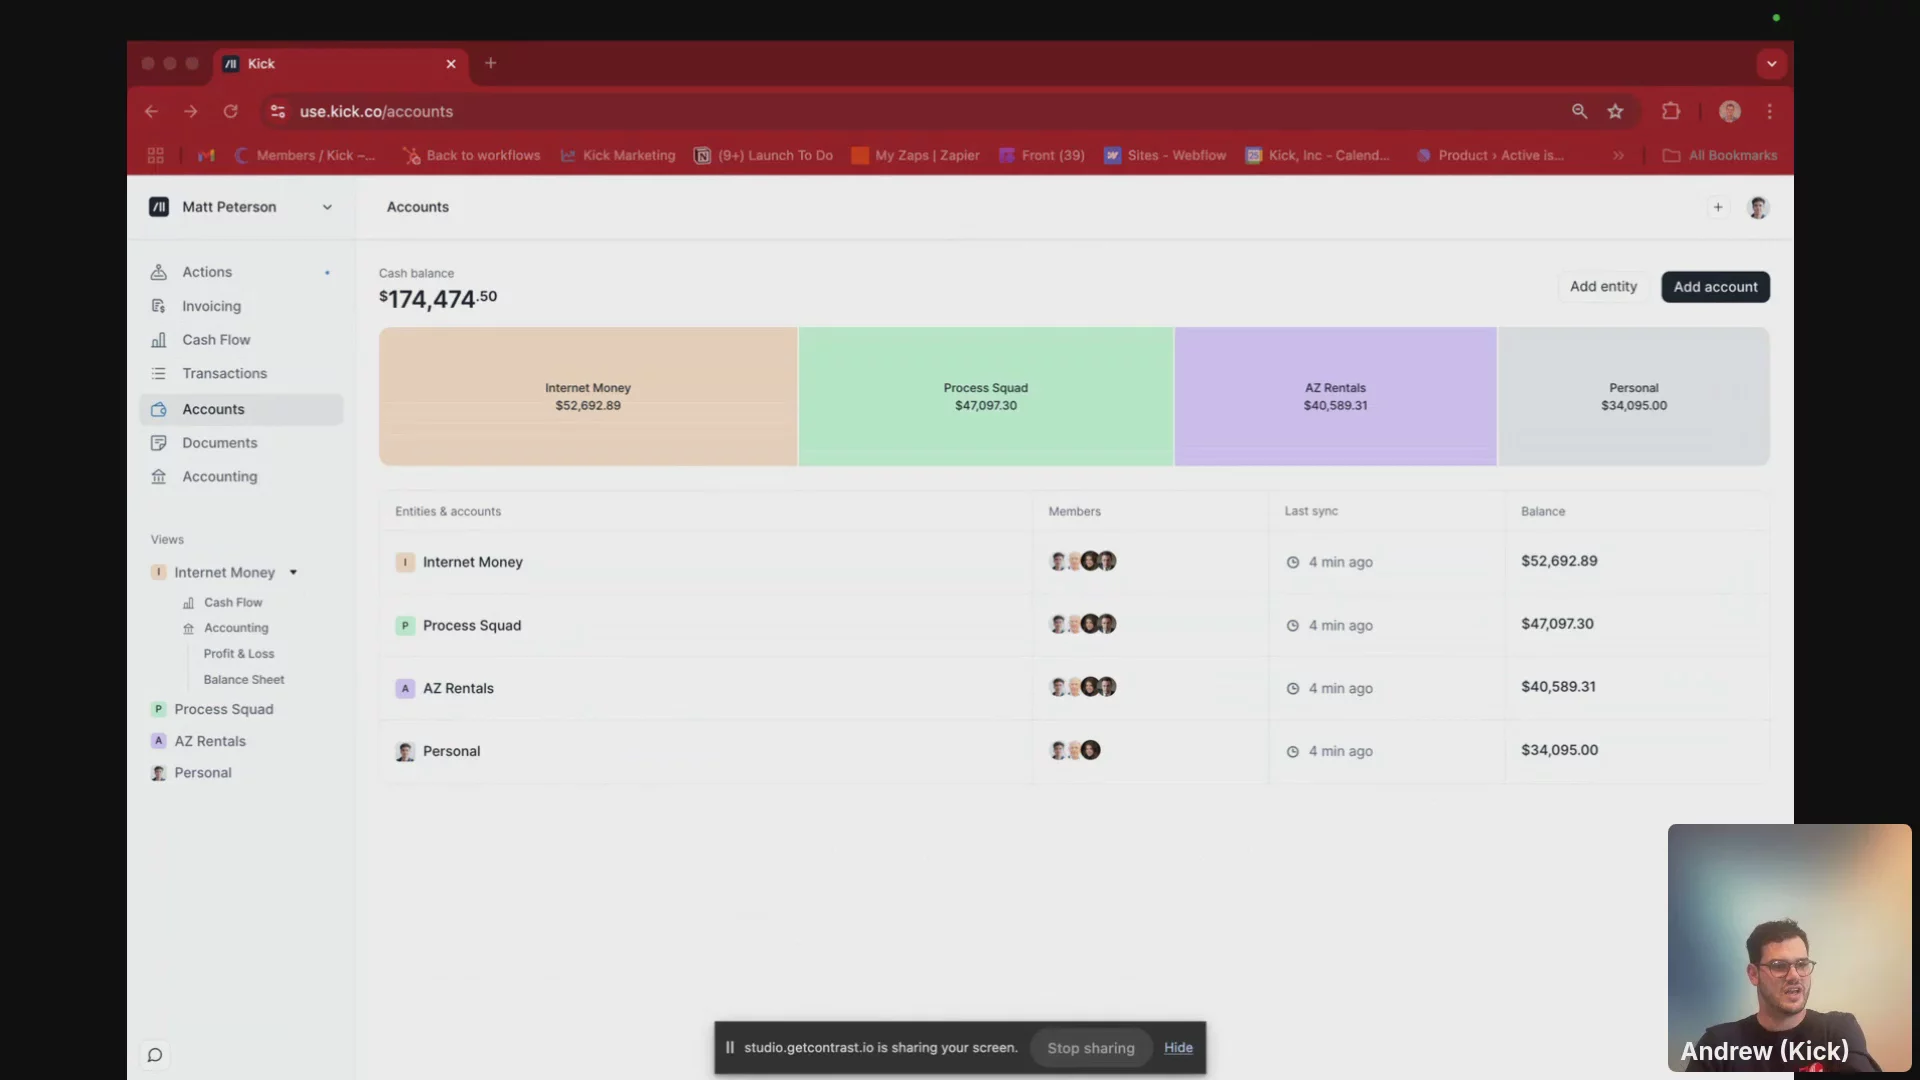Click the sync clock icon for AZ Rentals
The width and height of the screenshot is (1920, 1080).
(1292, 689)
